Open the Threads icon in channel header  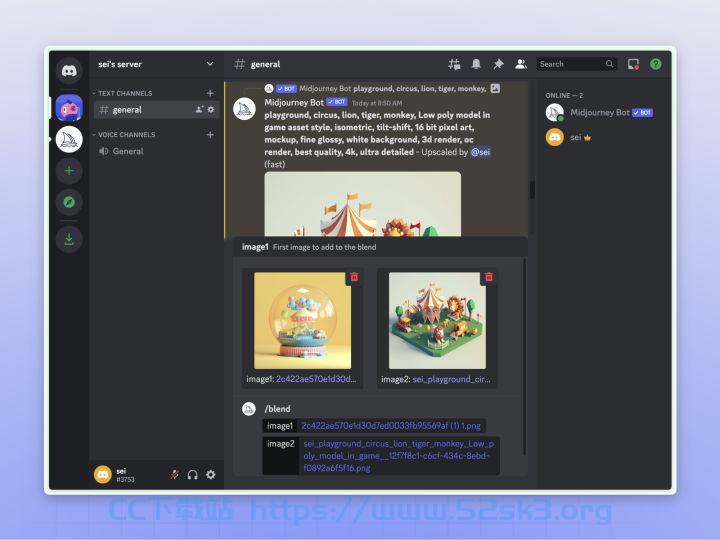454,64
